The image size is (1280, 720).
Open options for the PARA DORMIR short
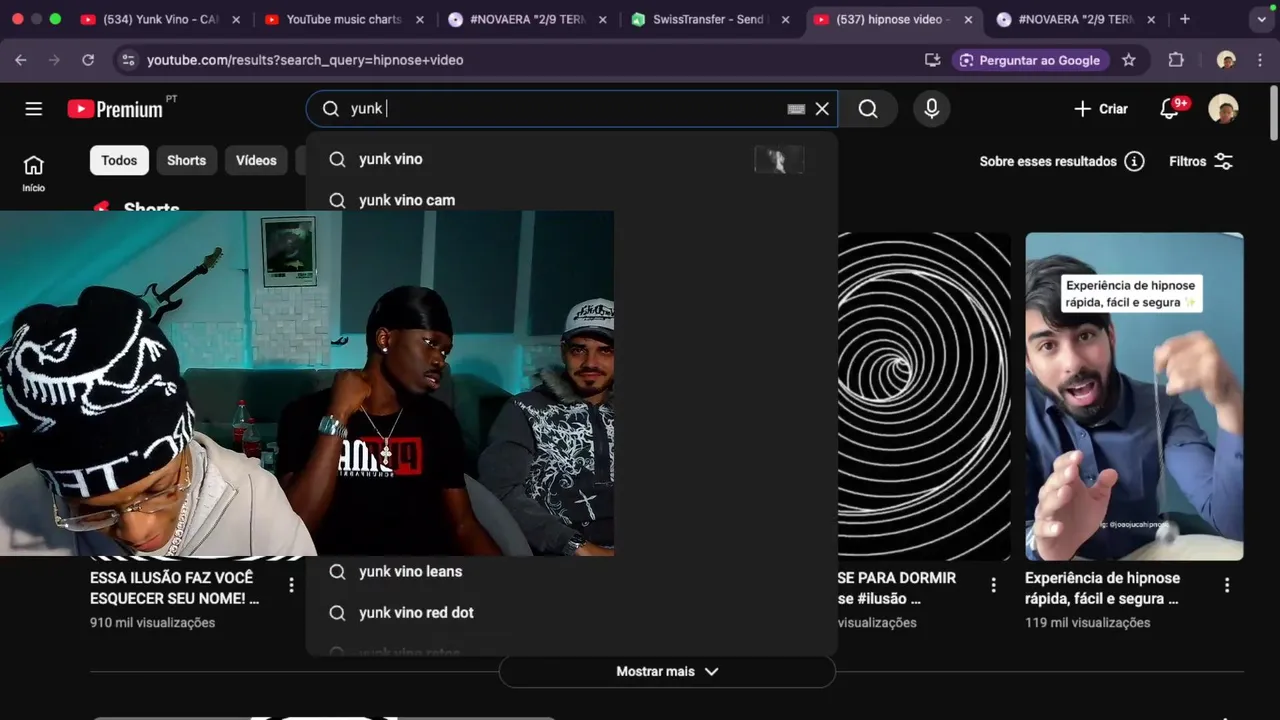click(993, 585)
